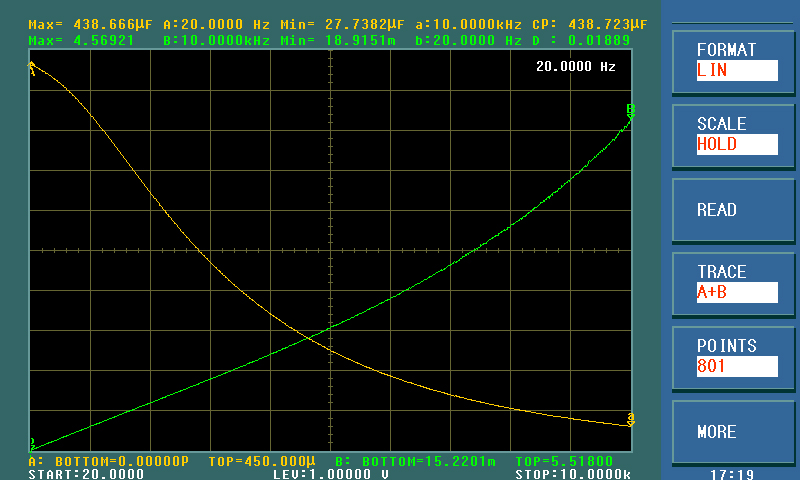Select the HOLD scale value field
The image size is (800, 480).
pyautogui.click(x=736, y=144)
